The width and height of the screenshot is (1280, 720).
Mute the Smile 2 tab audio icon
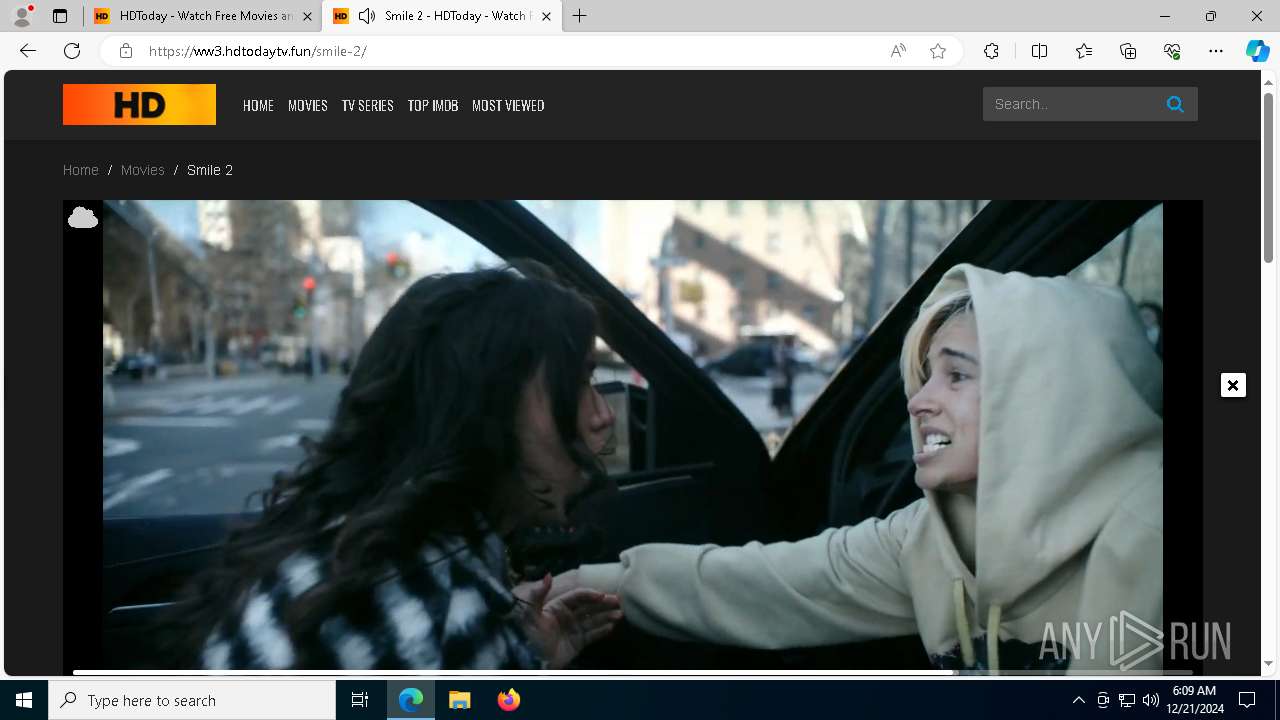[367, 16]
